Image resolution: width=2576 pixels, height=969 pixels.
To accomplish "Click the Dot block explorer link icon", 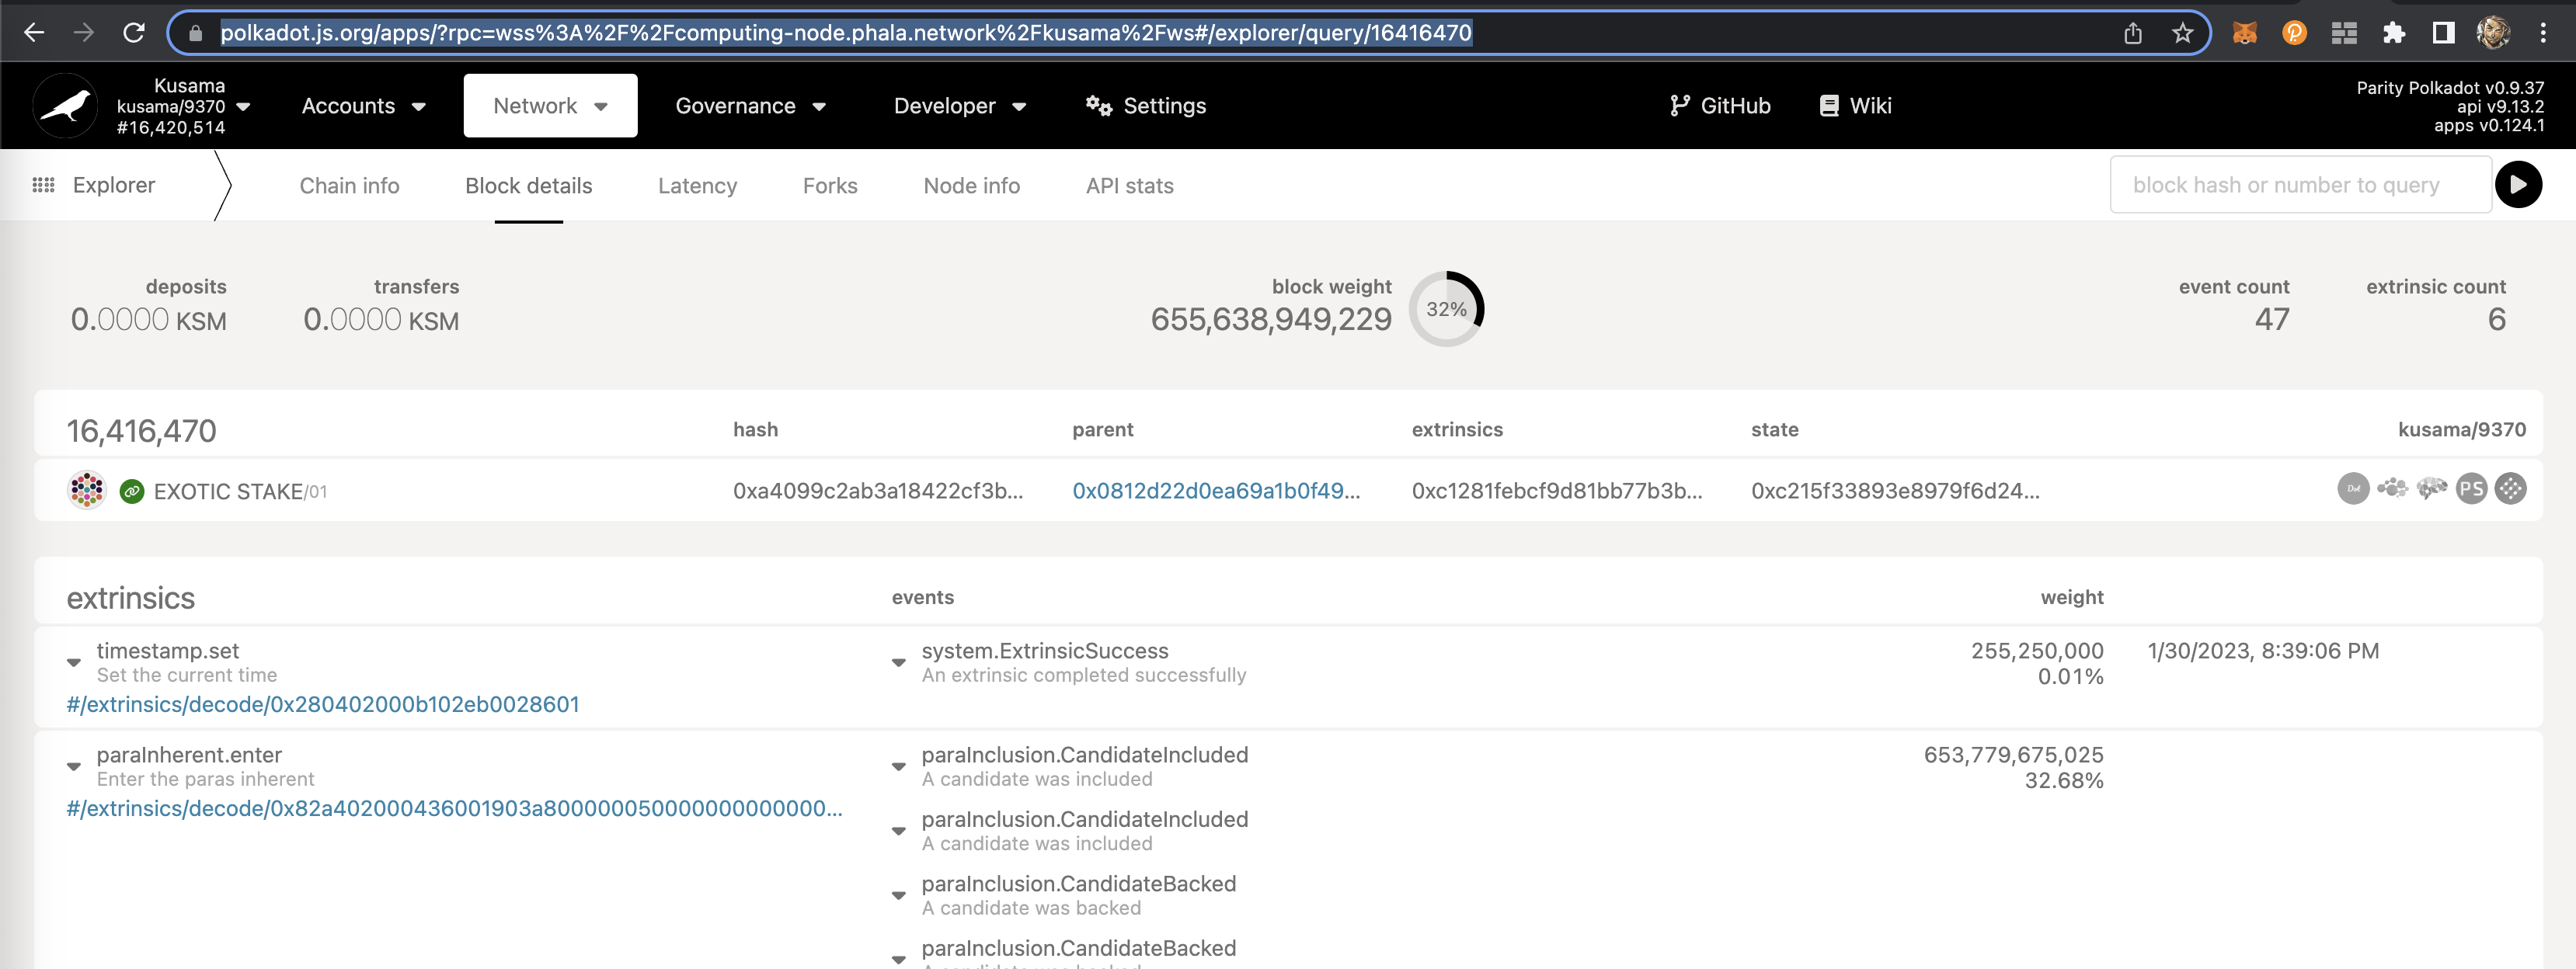I will coord(2352,489).
